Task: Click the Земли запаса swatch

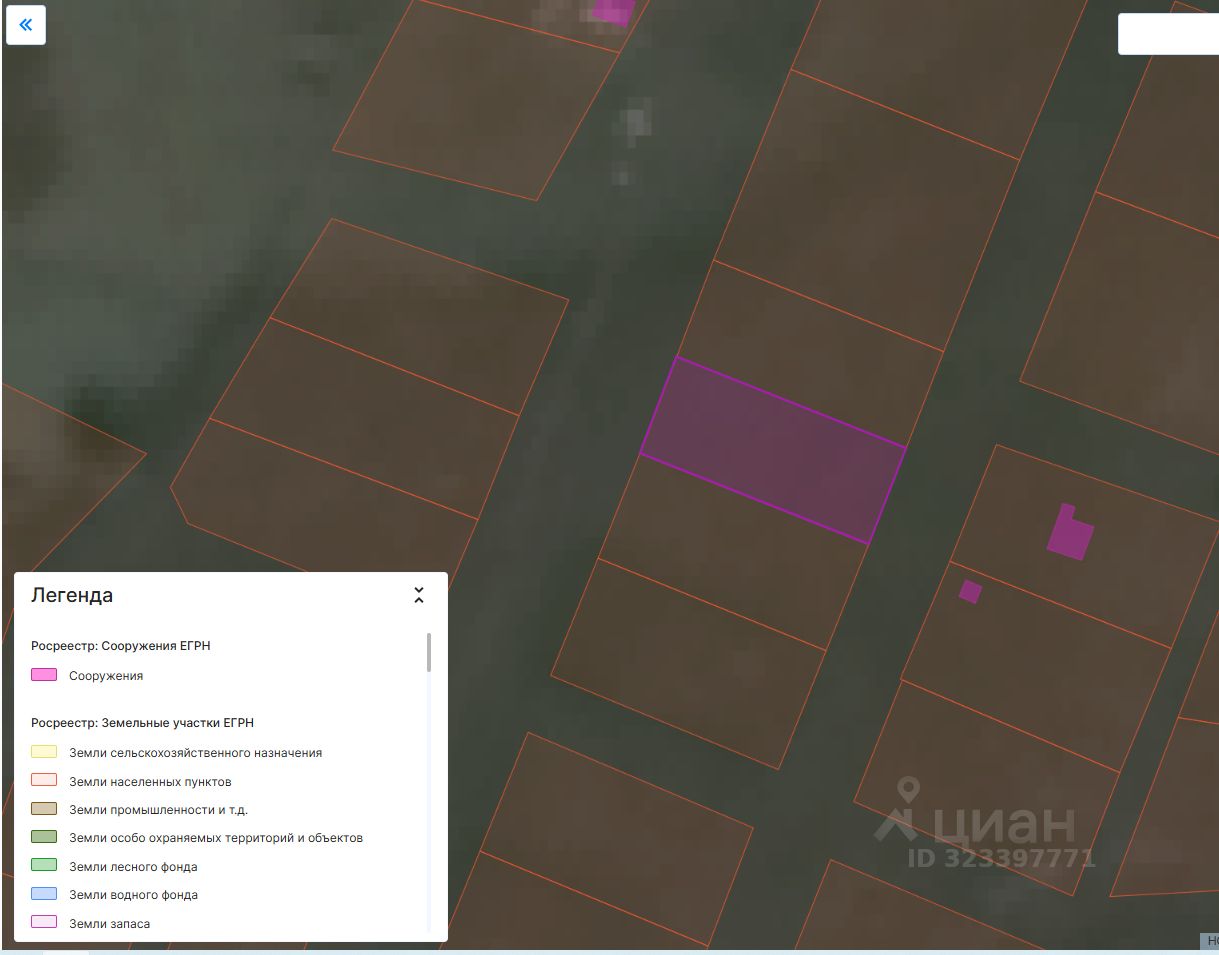Action: point(44,922)
